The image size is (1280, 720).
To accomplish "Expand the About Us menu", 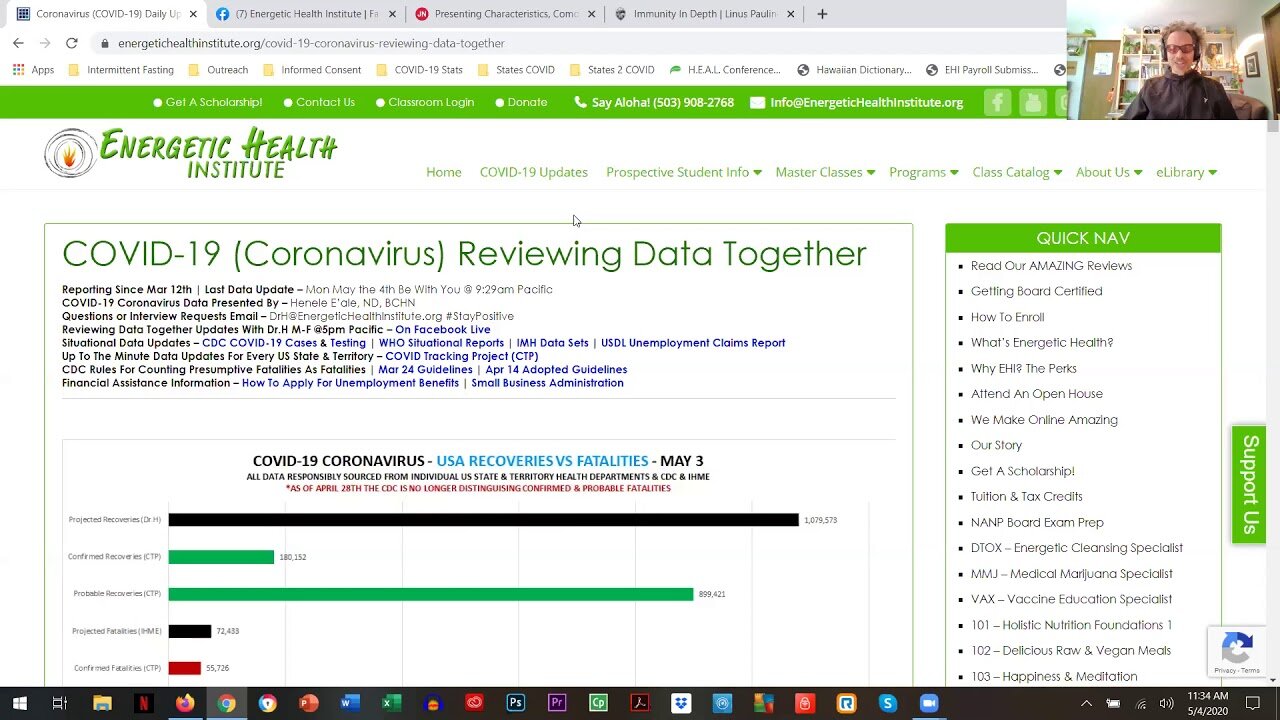I will coord(1108,172).
